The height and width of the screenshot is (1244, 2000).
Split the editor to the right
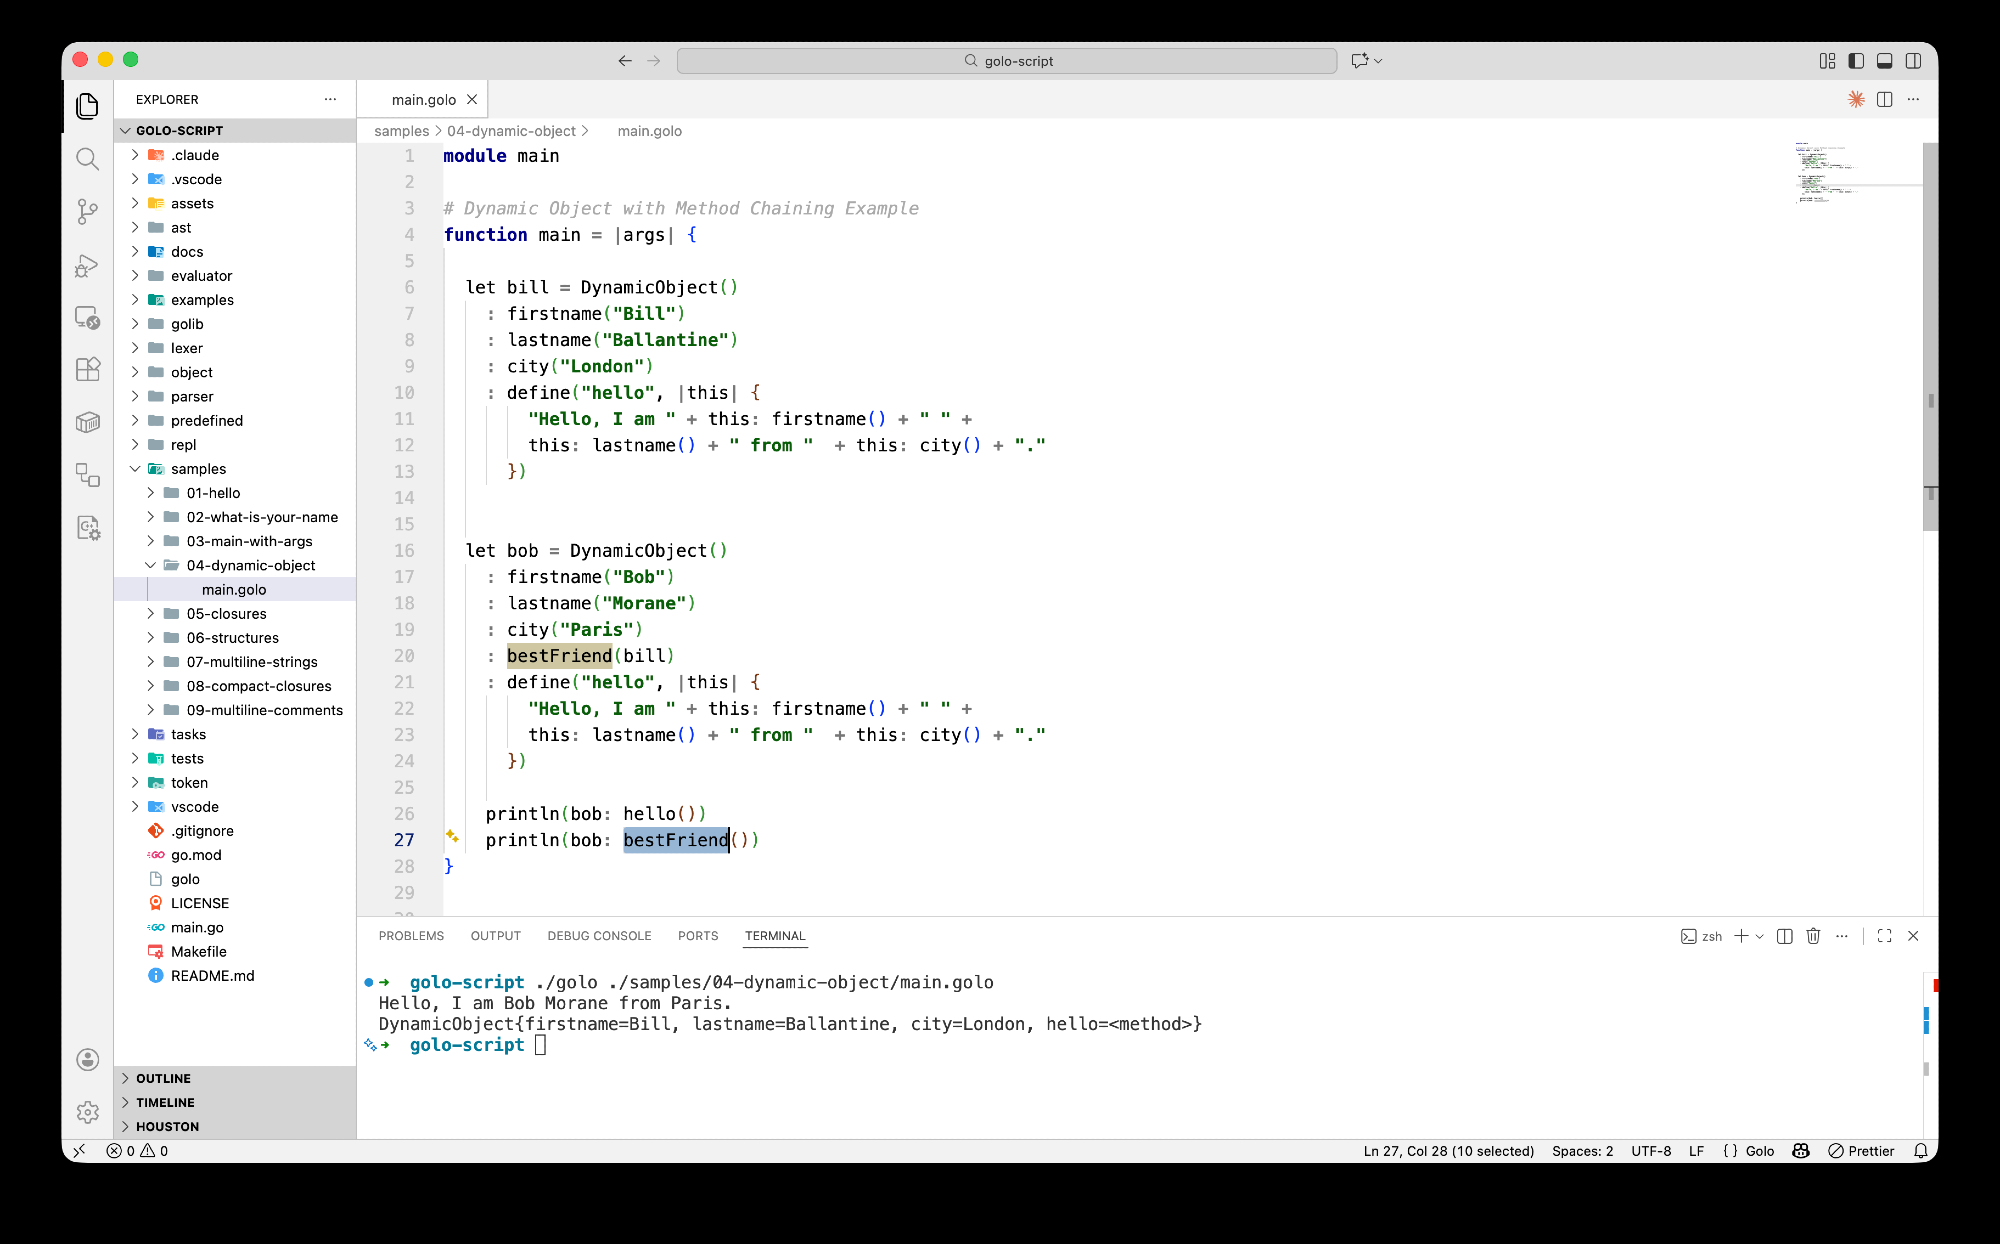tap(1885, 99)
